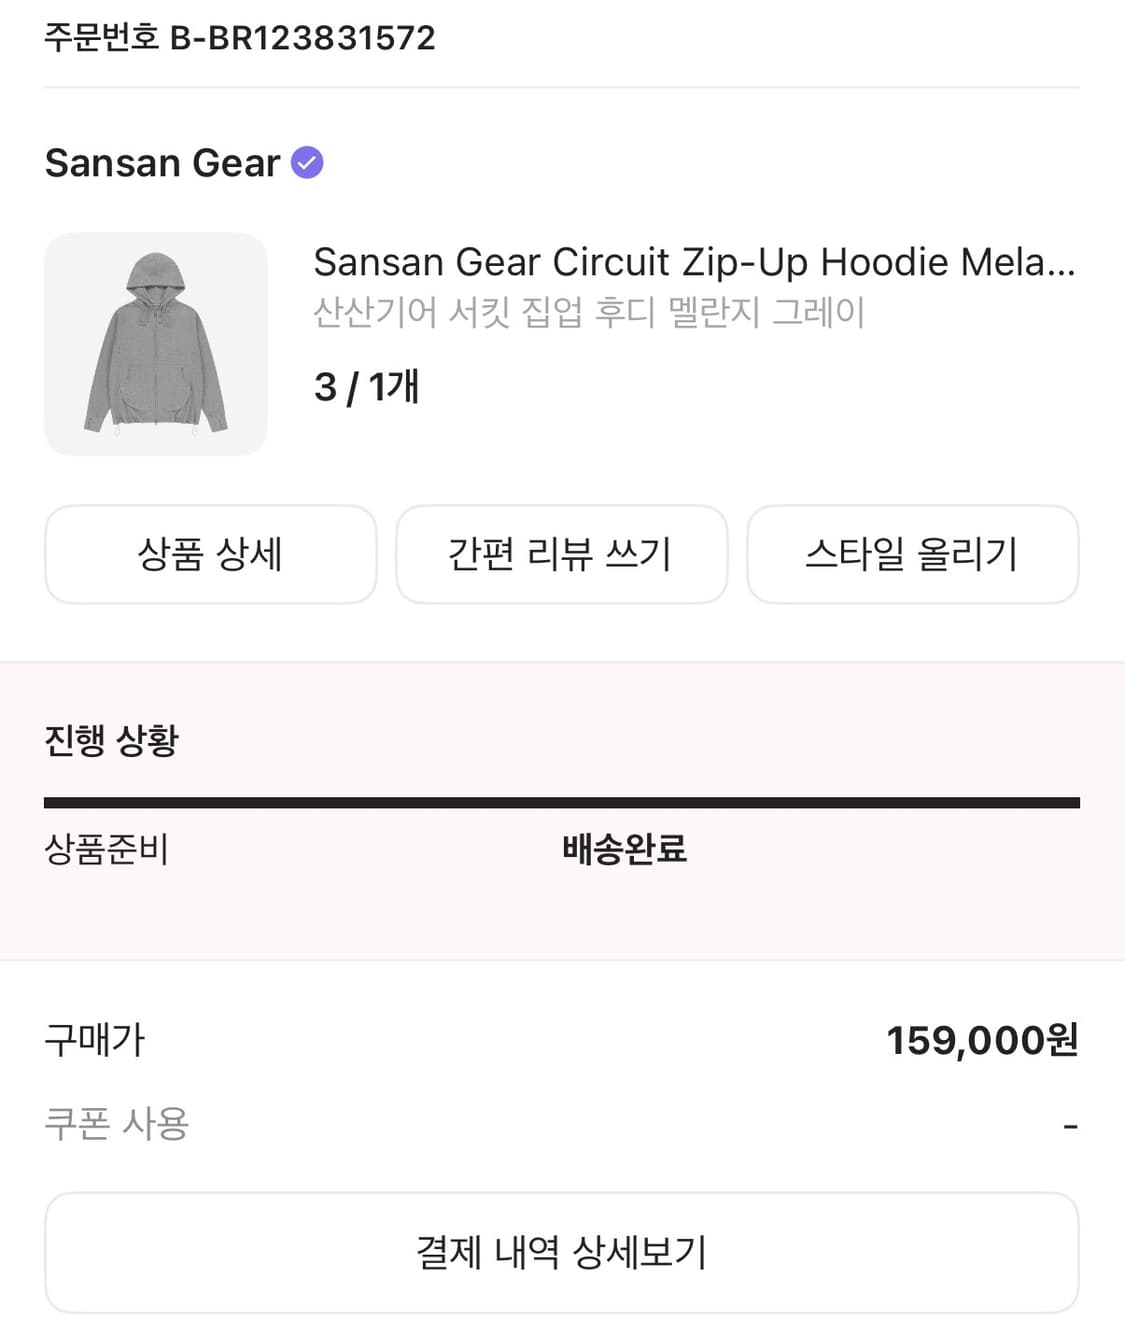The height and width of the screenshot is (1333, 1125).
Task: Click the purple verified badge icon
Action: (x=307, y=162)
